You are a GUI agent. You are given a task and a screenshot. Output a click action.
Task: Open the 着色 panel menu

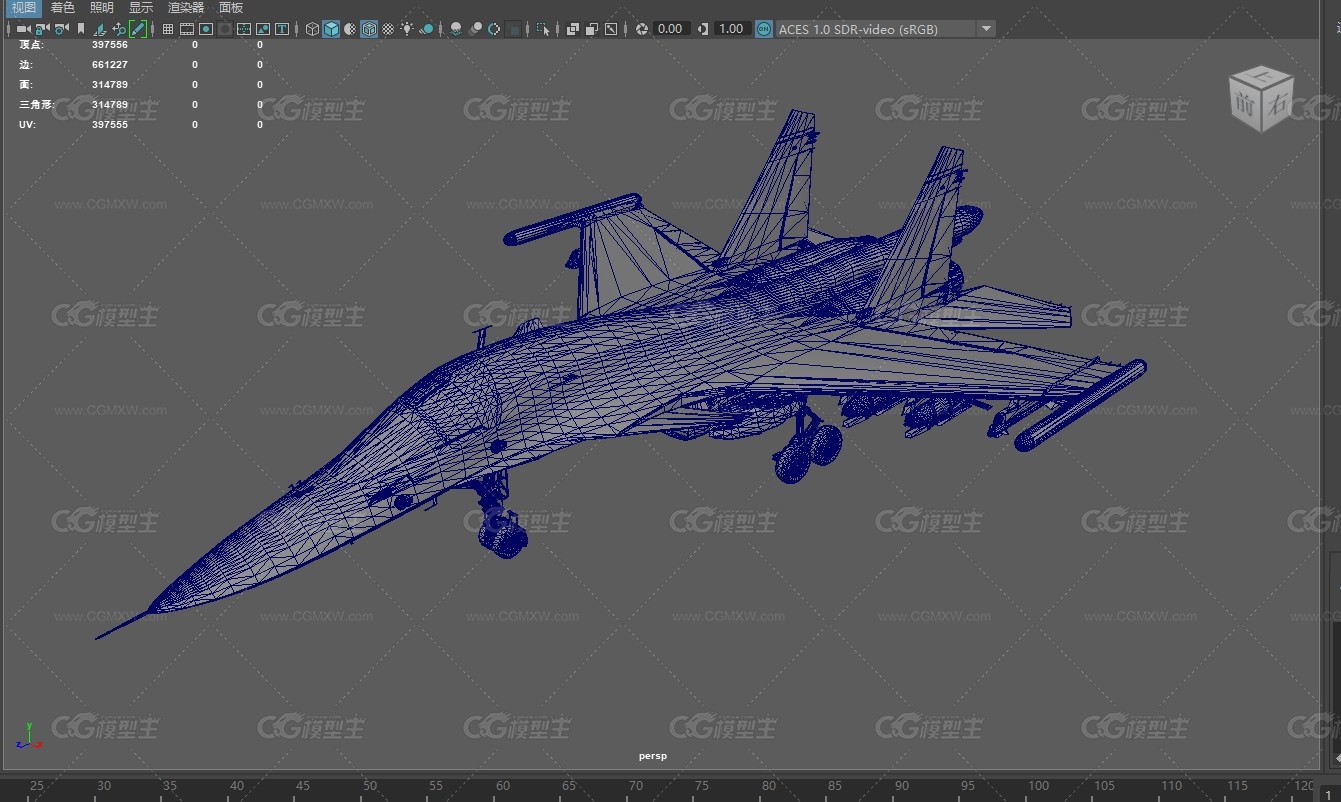tap(63, 8)
